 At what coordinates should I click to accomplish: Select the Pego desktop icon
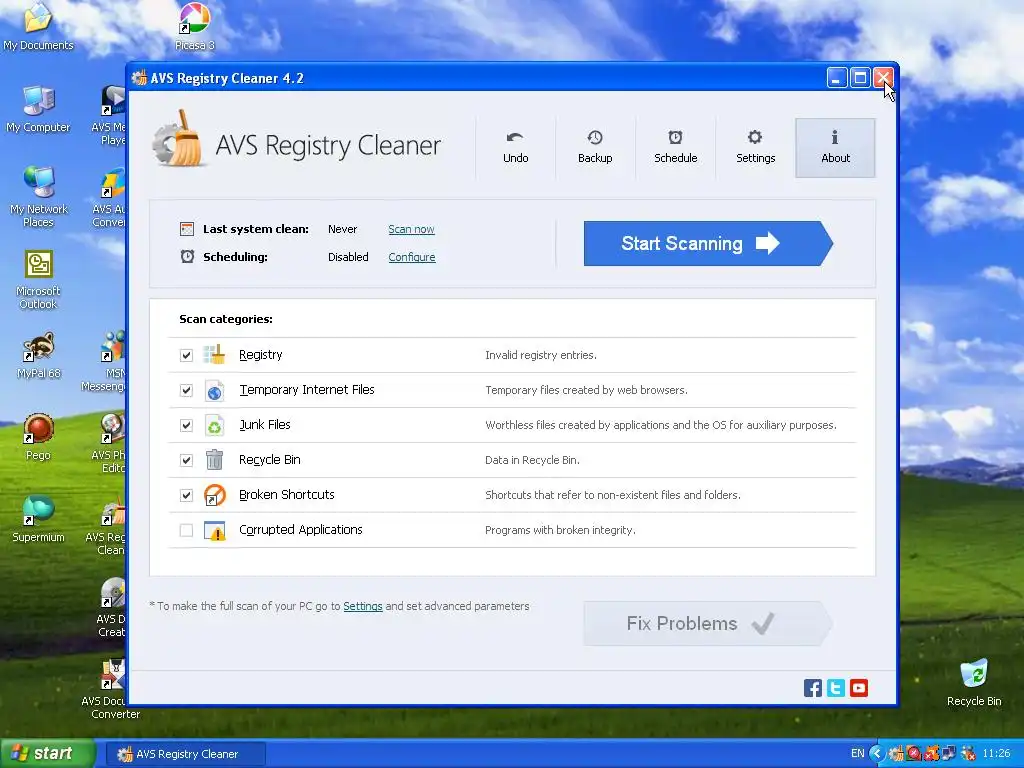click(x=38, y=438)
